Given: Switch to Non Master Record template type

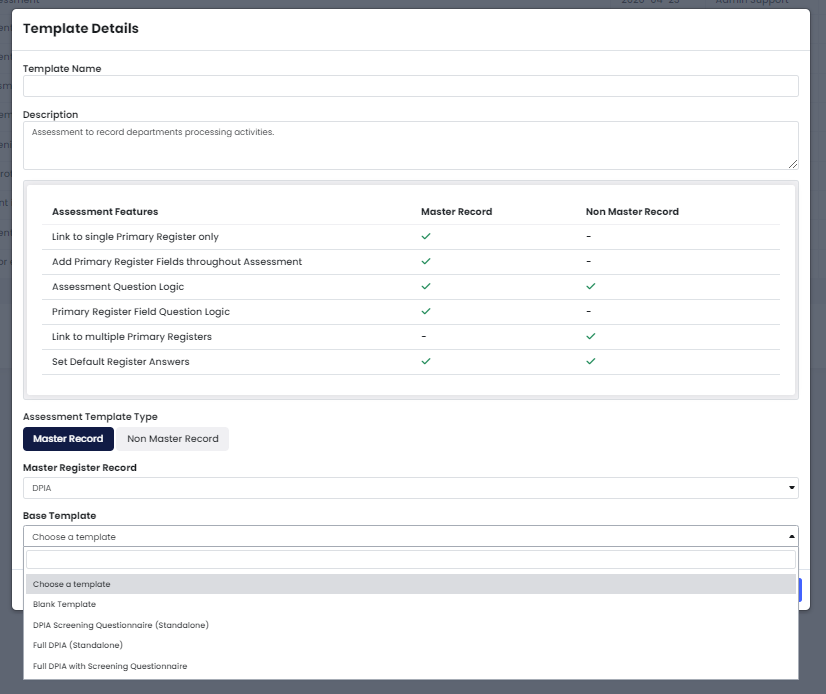Looking at the screenshot, I should click(172, 439).
